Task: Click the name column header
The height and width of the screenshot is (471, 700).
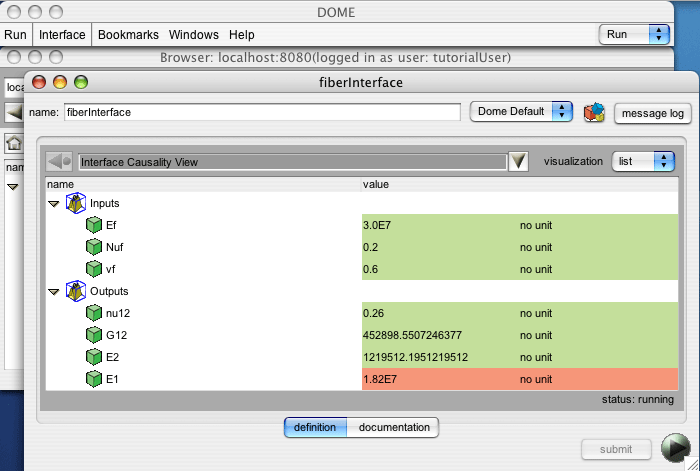Action: point(204,184)
